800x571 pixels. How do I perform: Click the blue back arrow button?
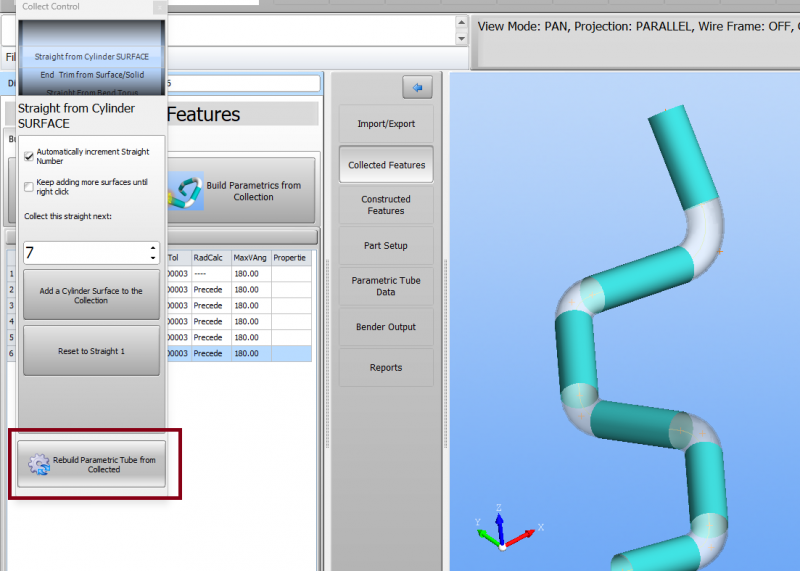[417, 88]
